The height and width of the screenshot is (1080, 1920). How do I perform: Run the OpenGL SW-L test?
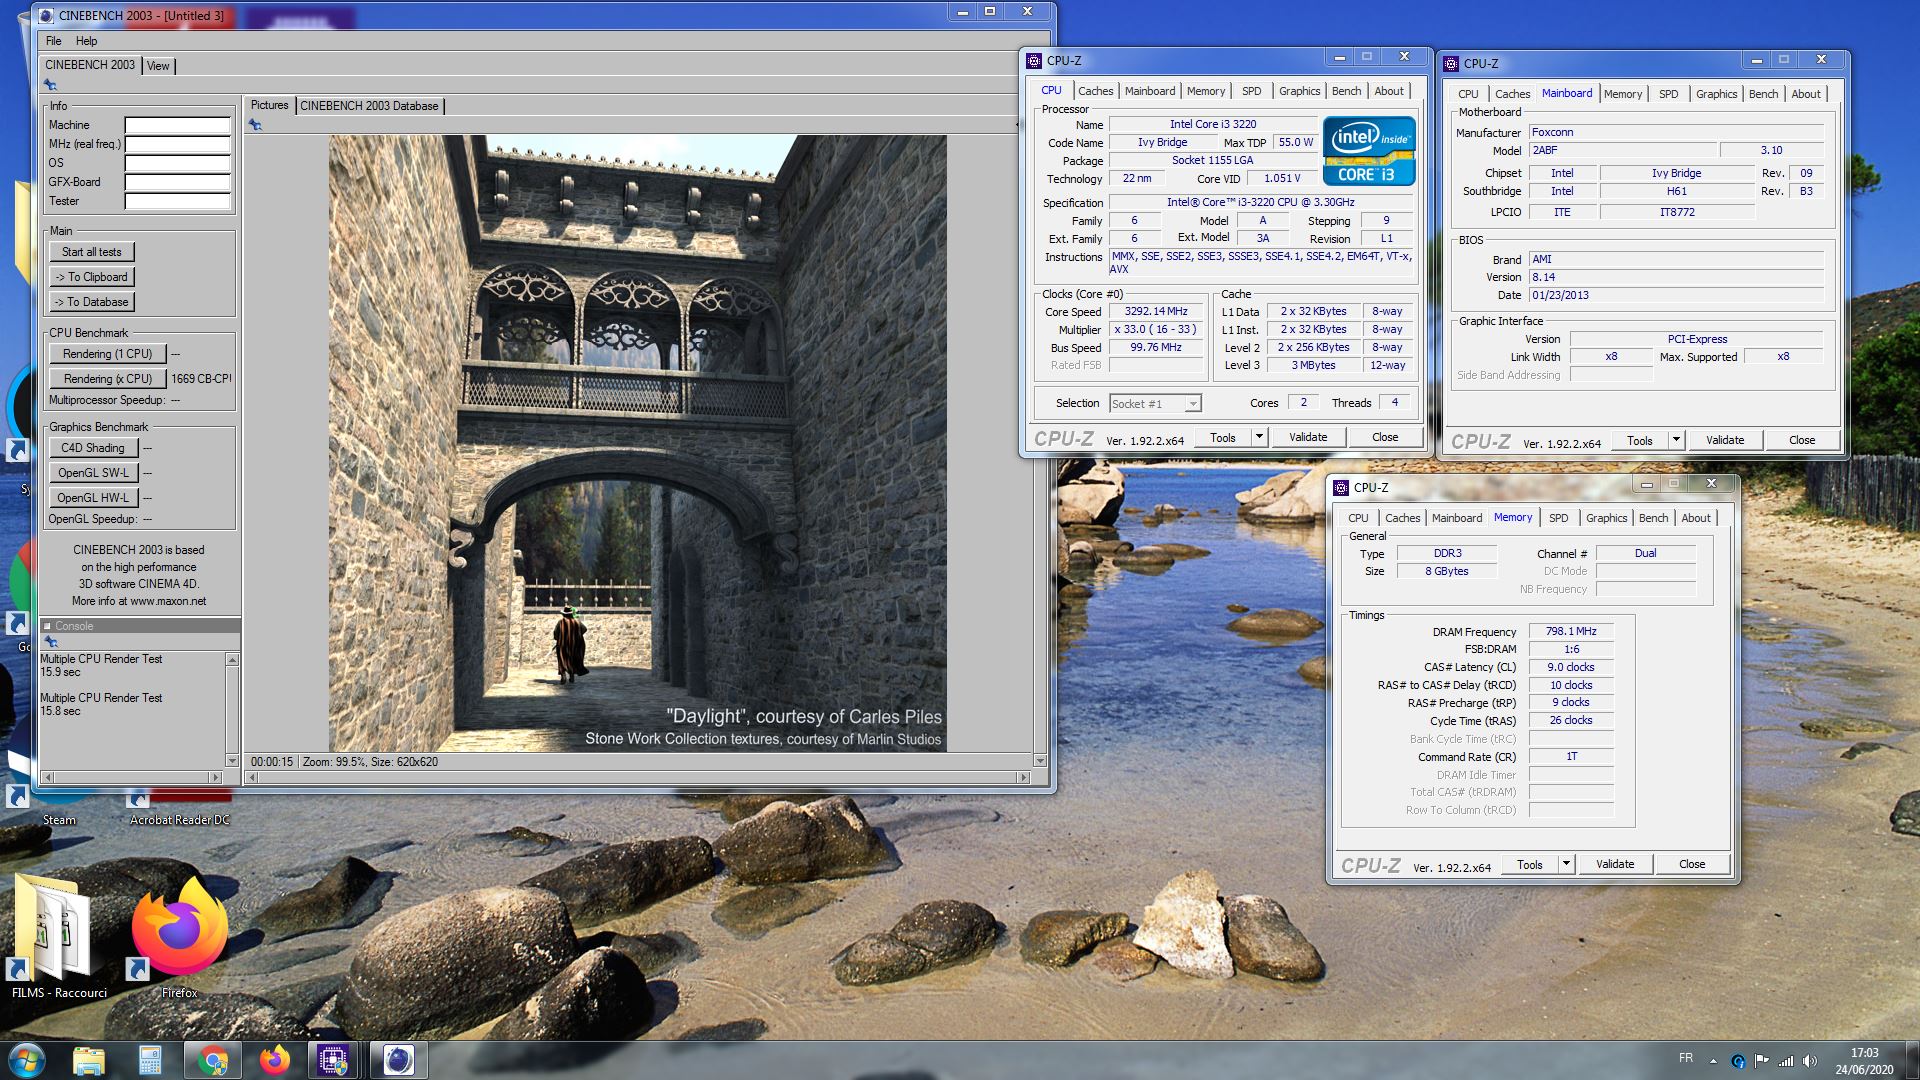pyautogui.click(x=93, y=473)
